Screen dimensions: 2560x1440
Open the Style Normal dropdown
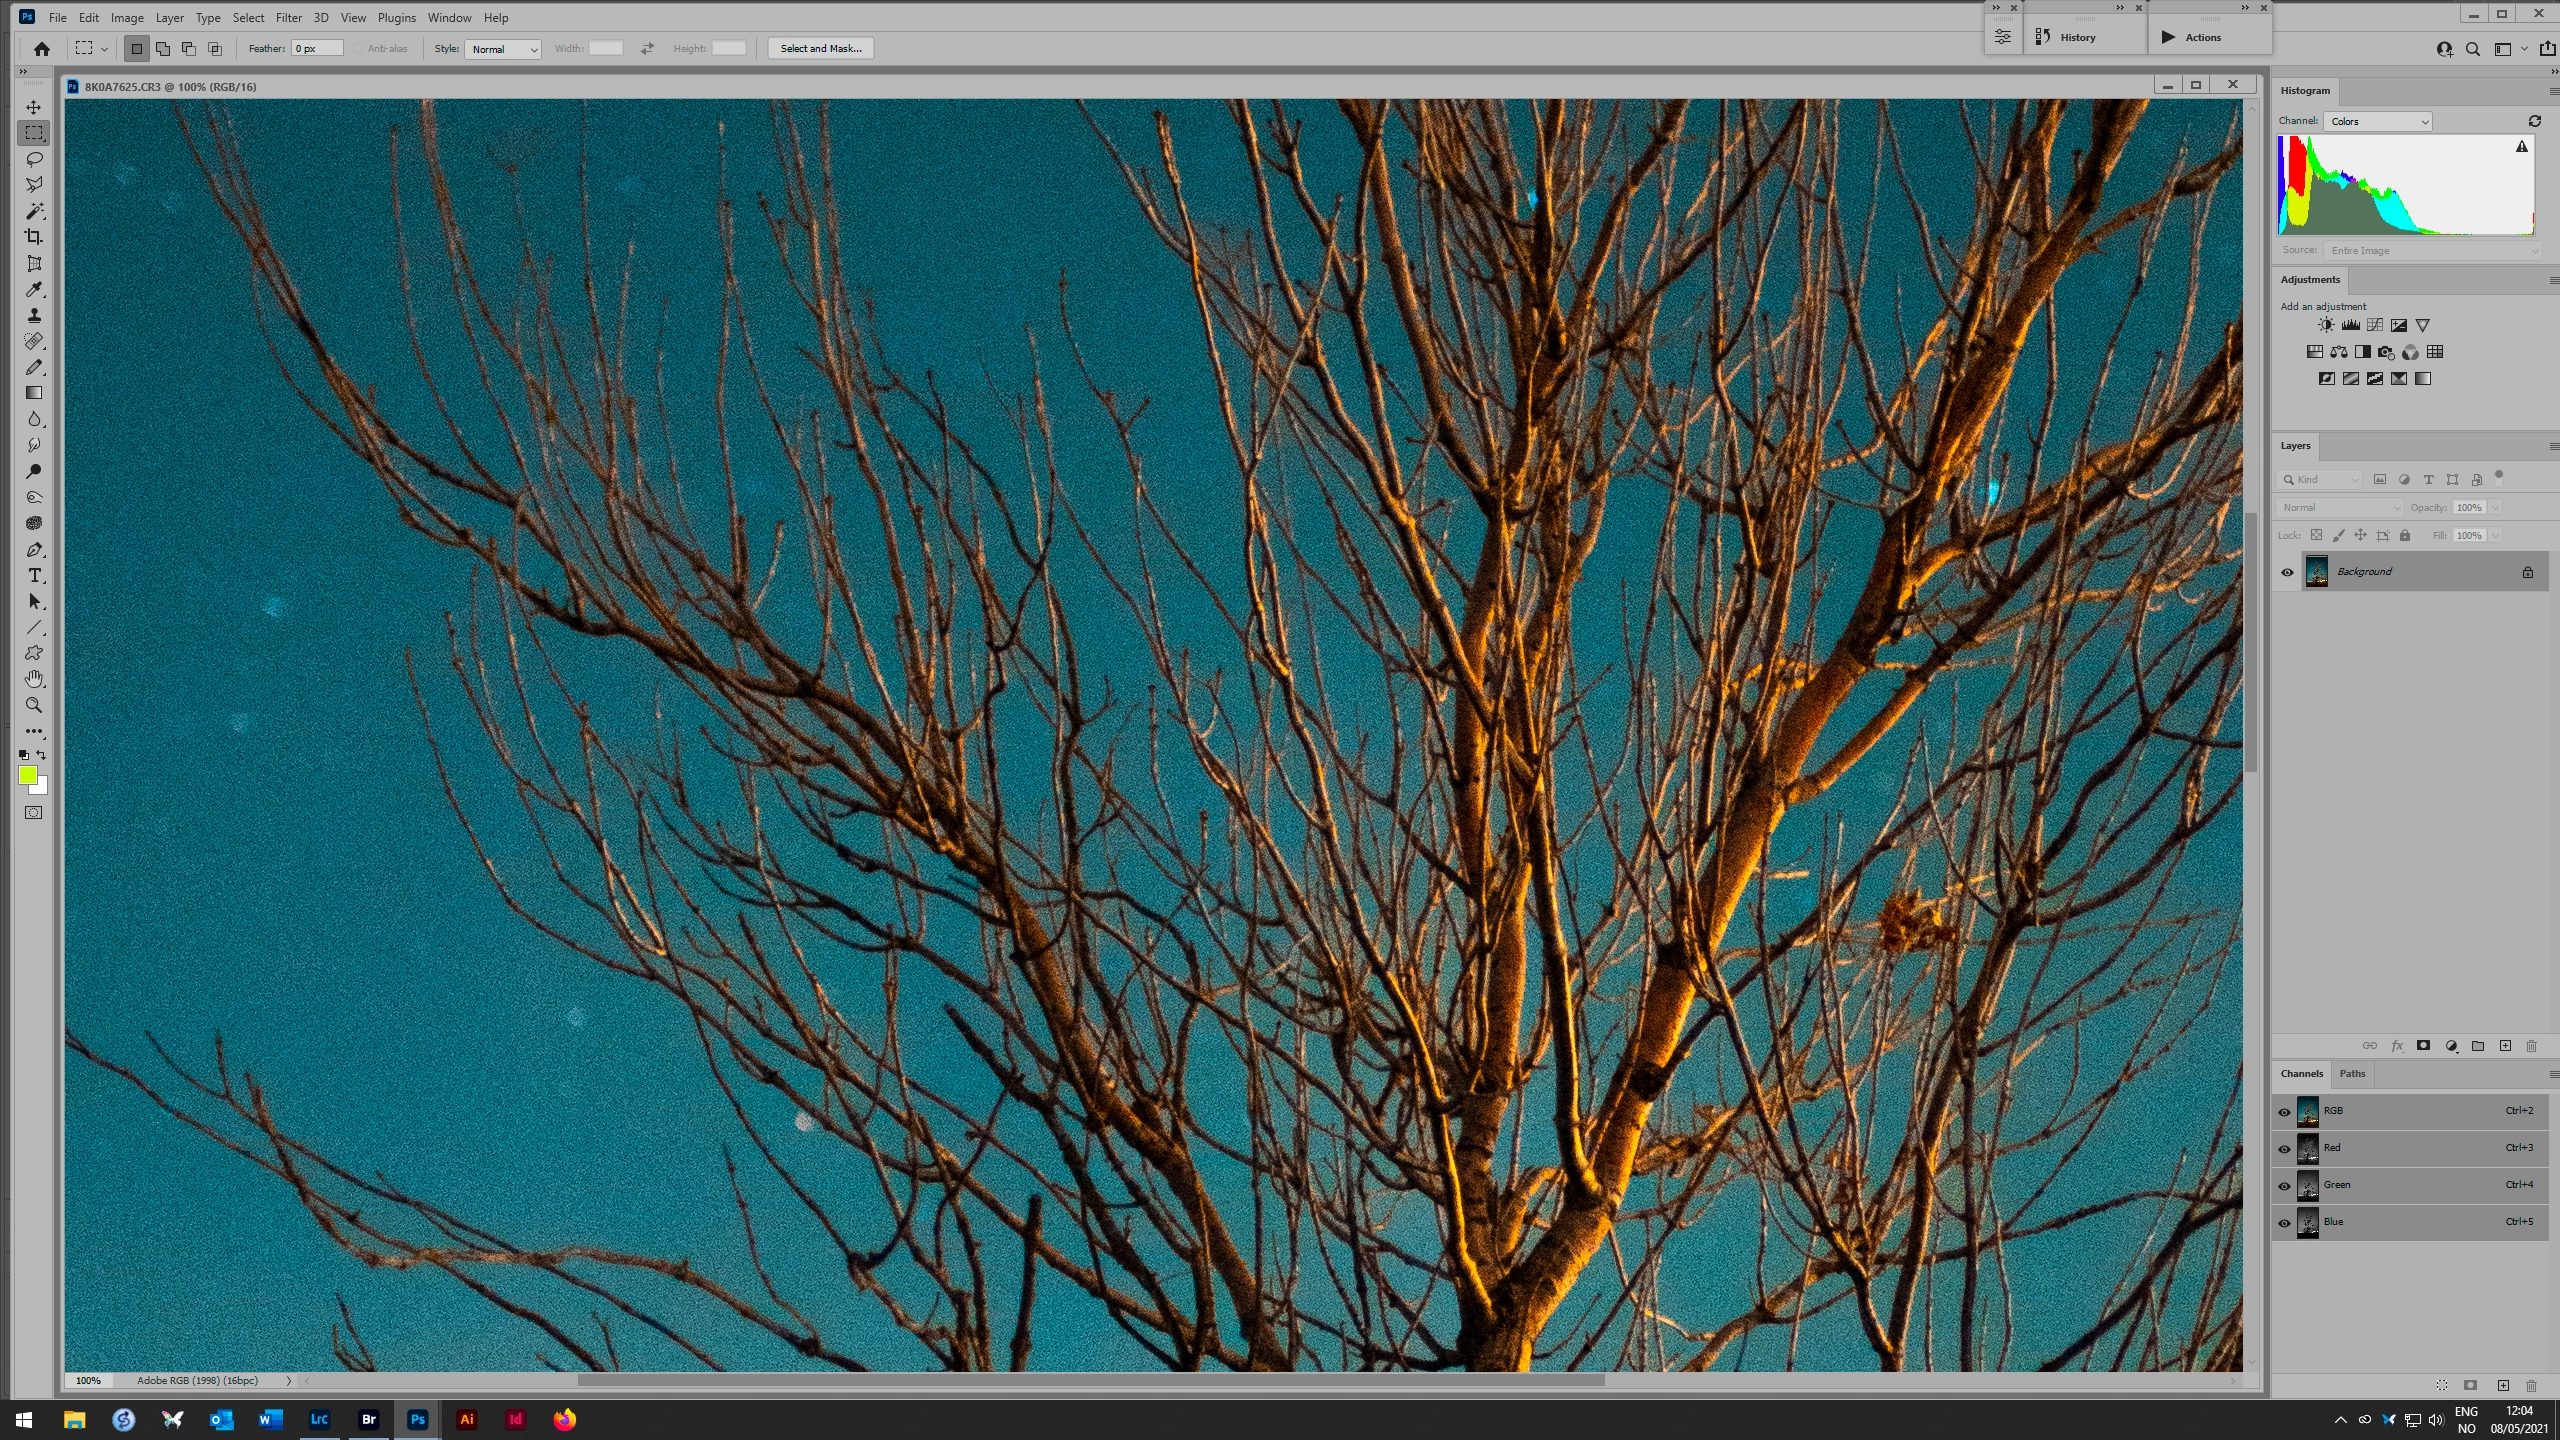(x=502, y=49)
